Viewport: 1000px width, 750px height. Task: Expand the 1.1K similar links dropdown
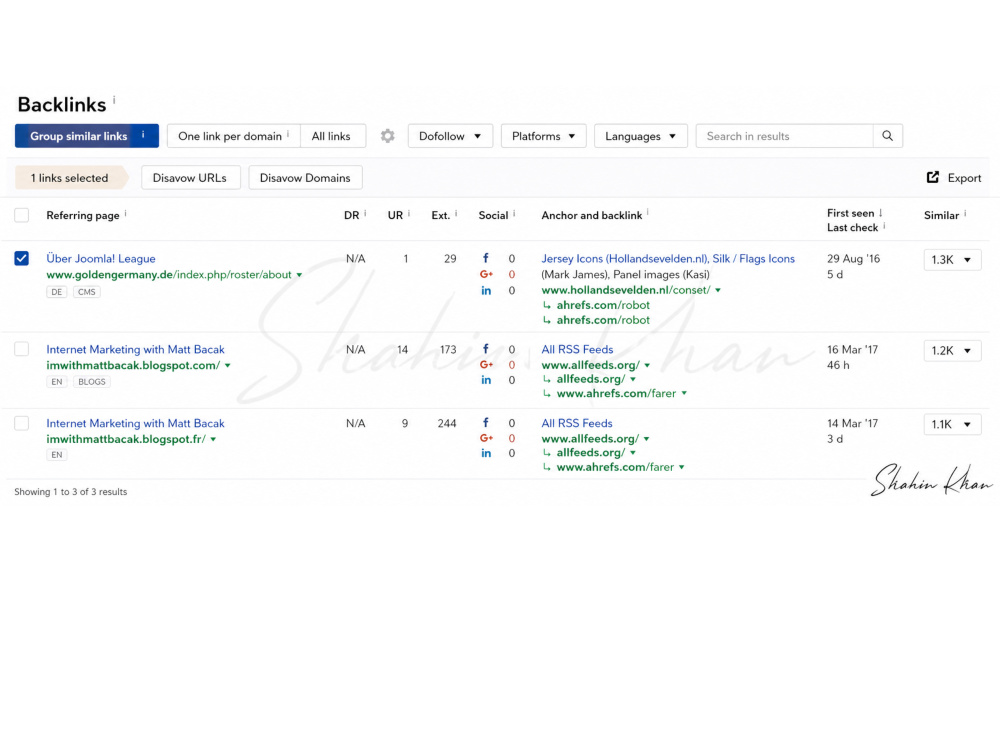(952, 424)
